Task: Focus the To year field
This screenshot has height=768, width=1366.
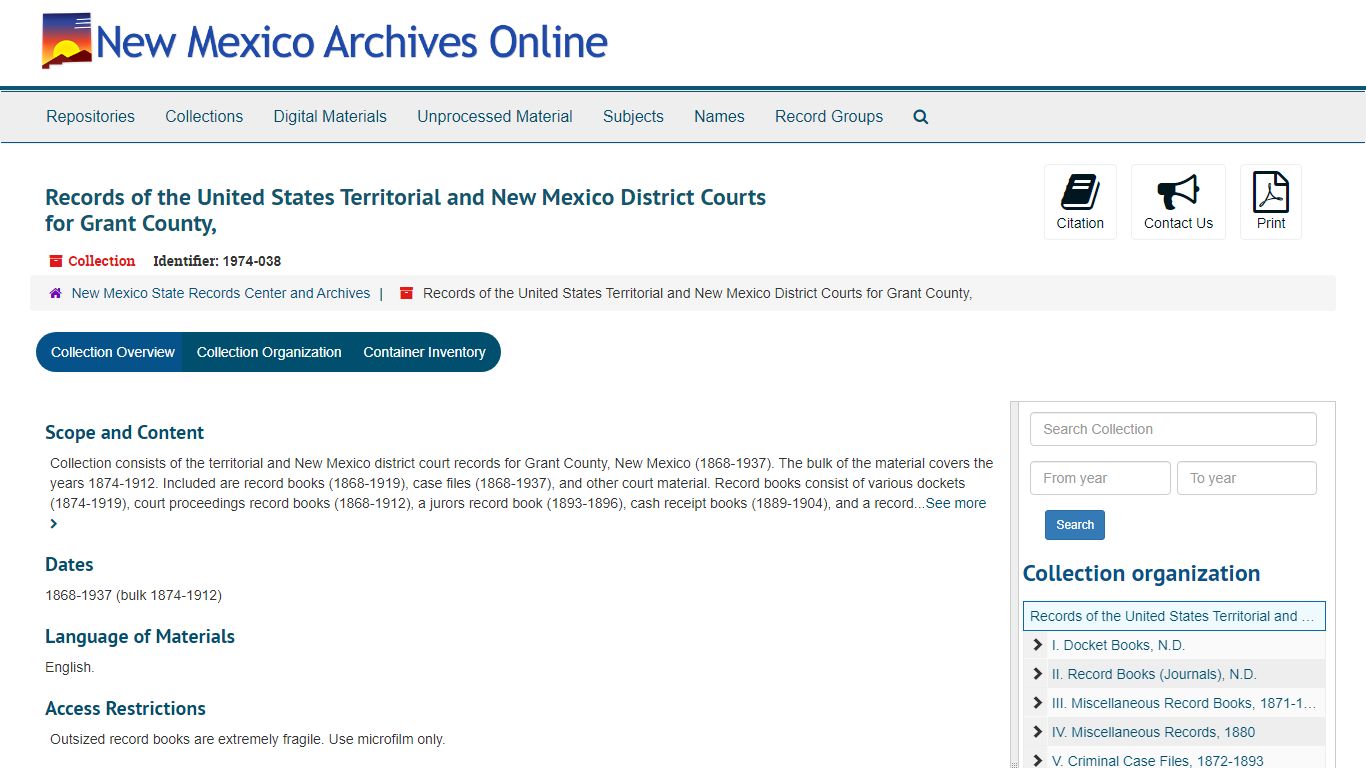Action: tap(1247, 478)
